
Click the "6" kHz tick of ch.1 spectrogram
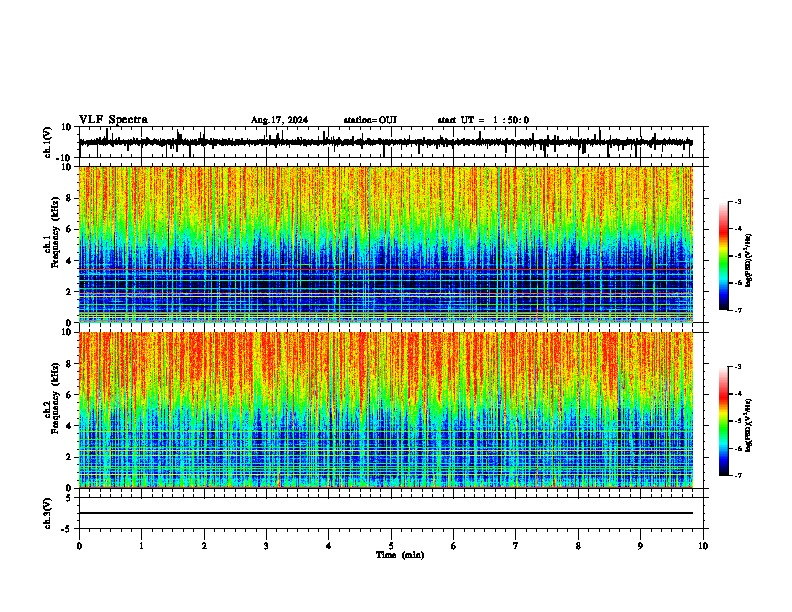pyautogui.click(x=70, y=229)
